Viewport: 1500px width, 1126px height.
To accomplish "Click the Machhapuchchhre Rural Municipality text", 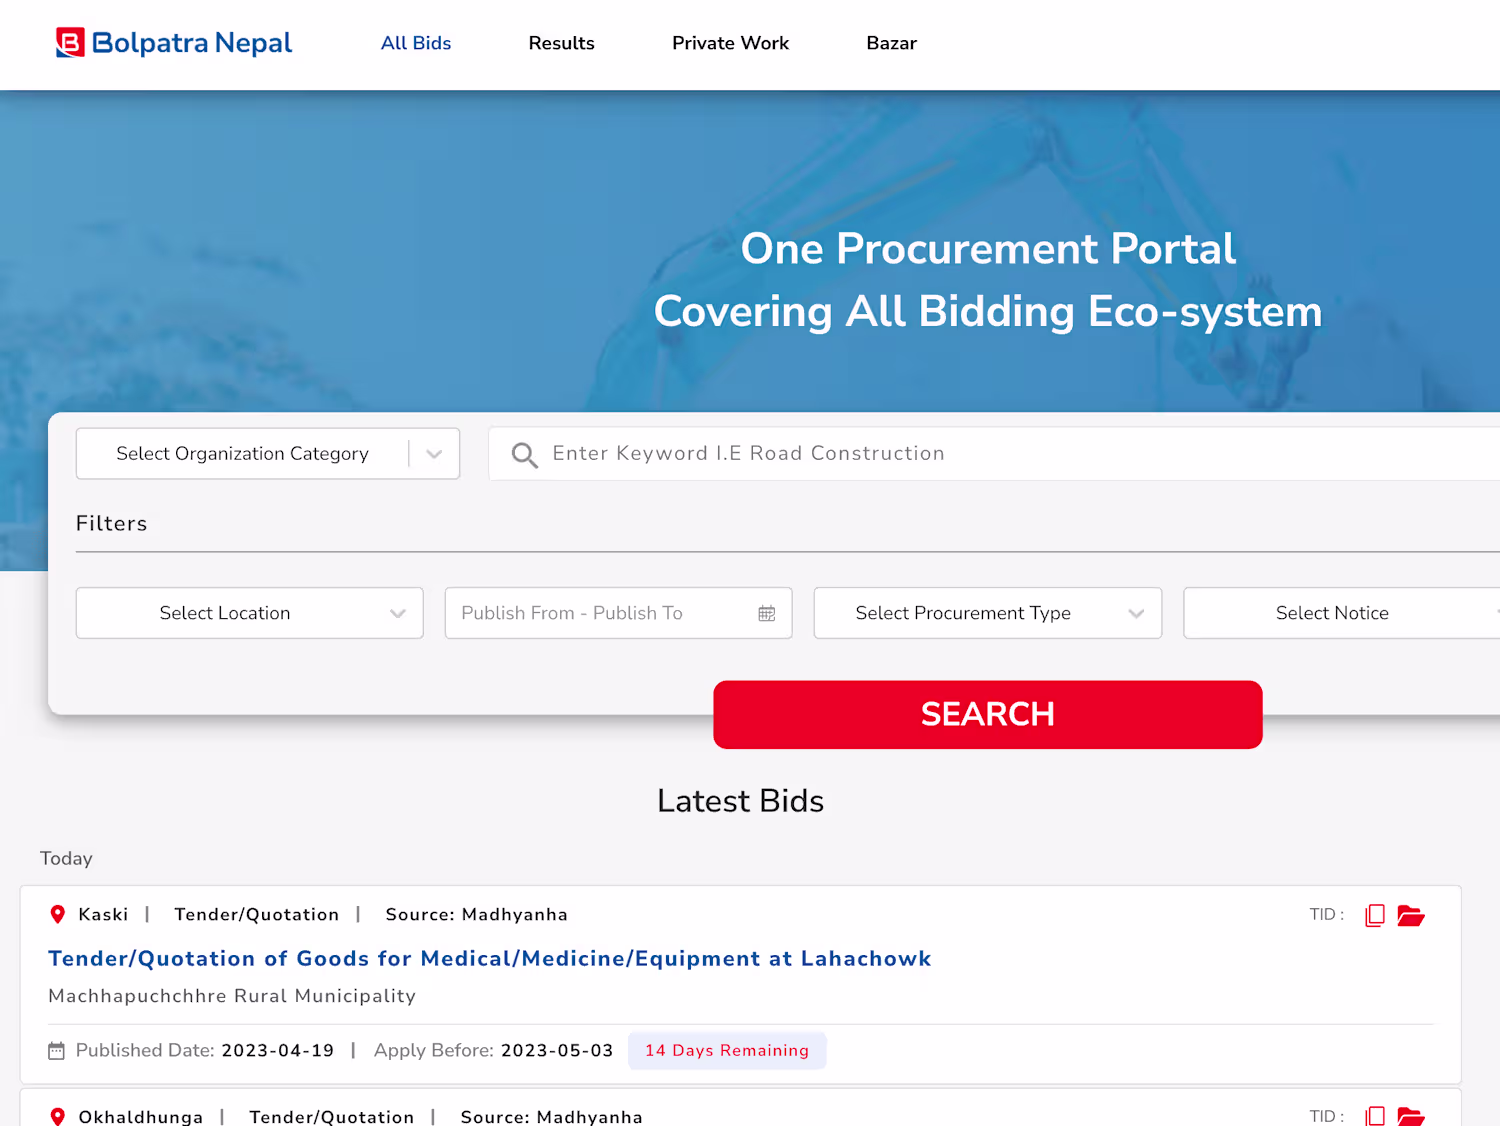I will 232,996.
